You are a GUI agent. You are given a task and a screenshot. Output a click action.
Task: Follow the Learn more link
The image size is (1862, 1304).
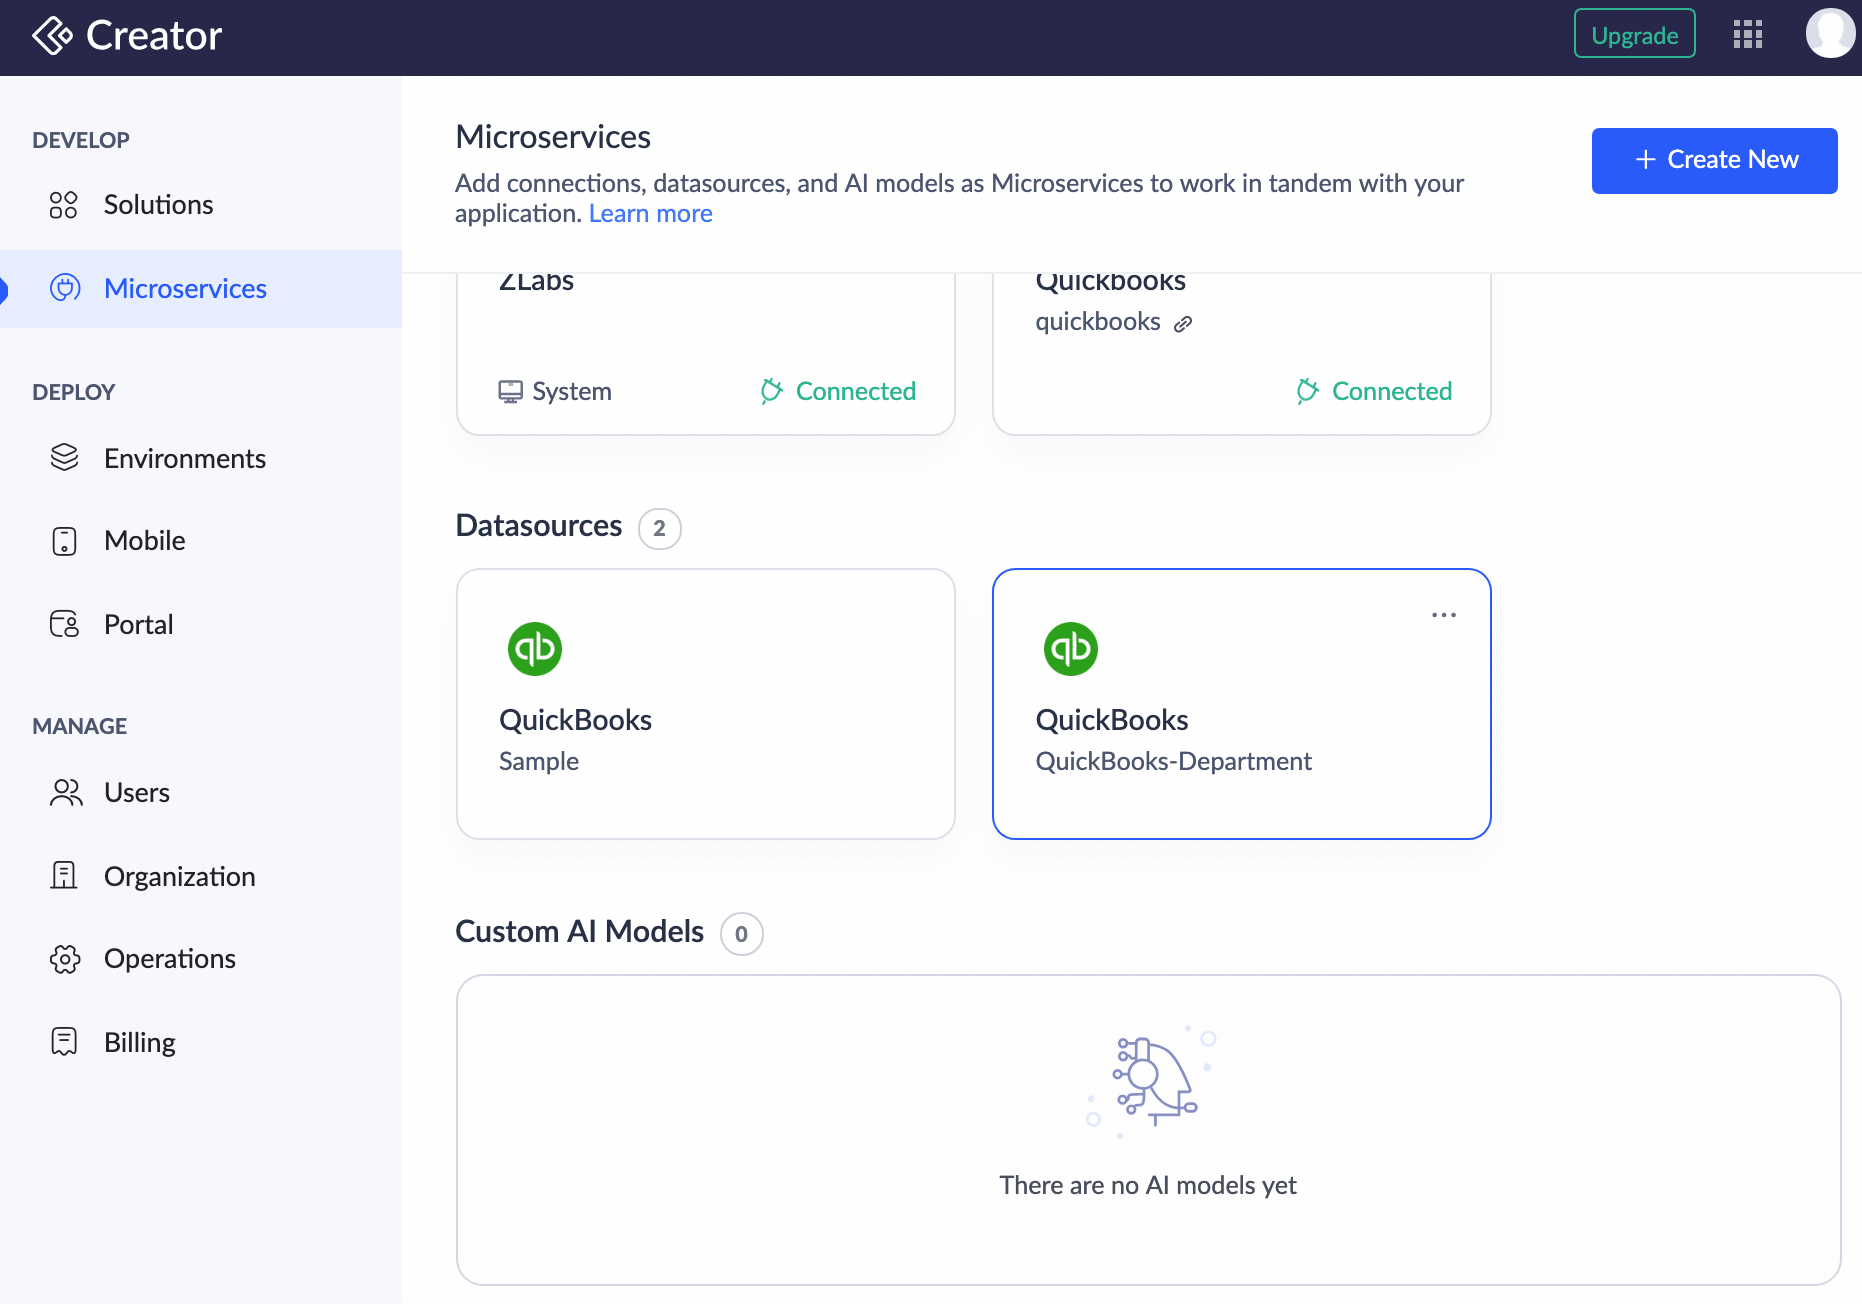[650, 214]
